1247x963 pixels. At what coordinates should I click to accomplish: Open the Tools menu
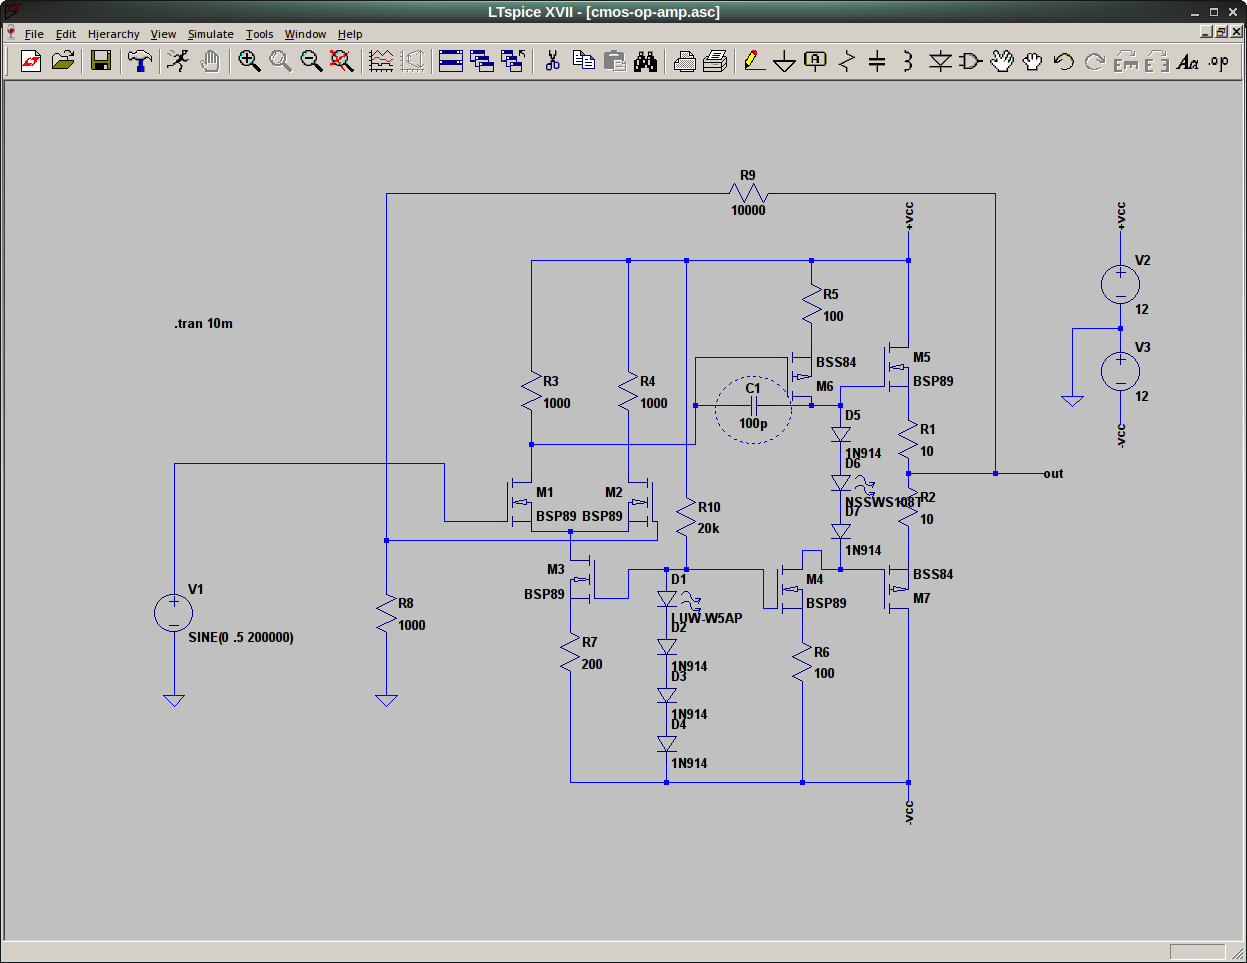[260, 34]
